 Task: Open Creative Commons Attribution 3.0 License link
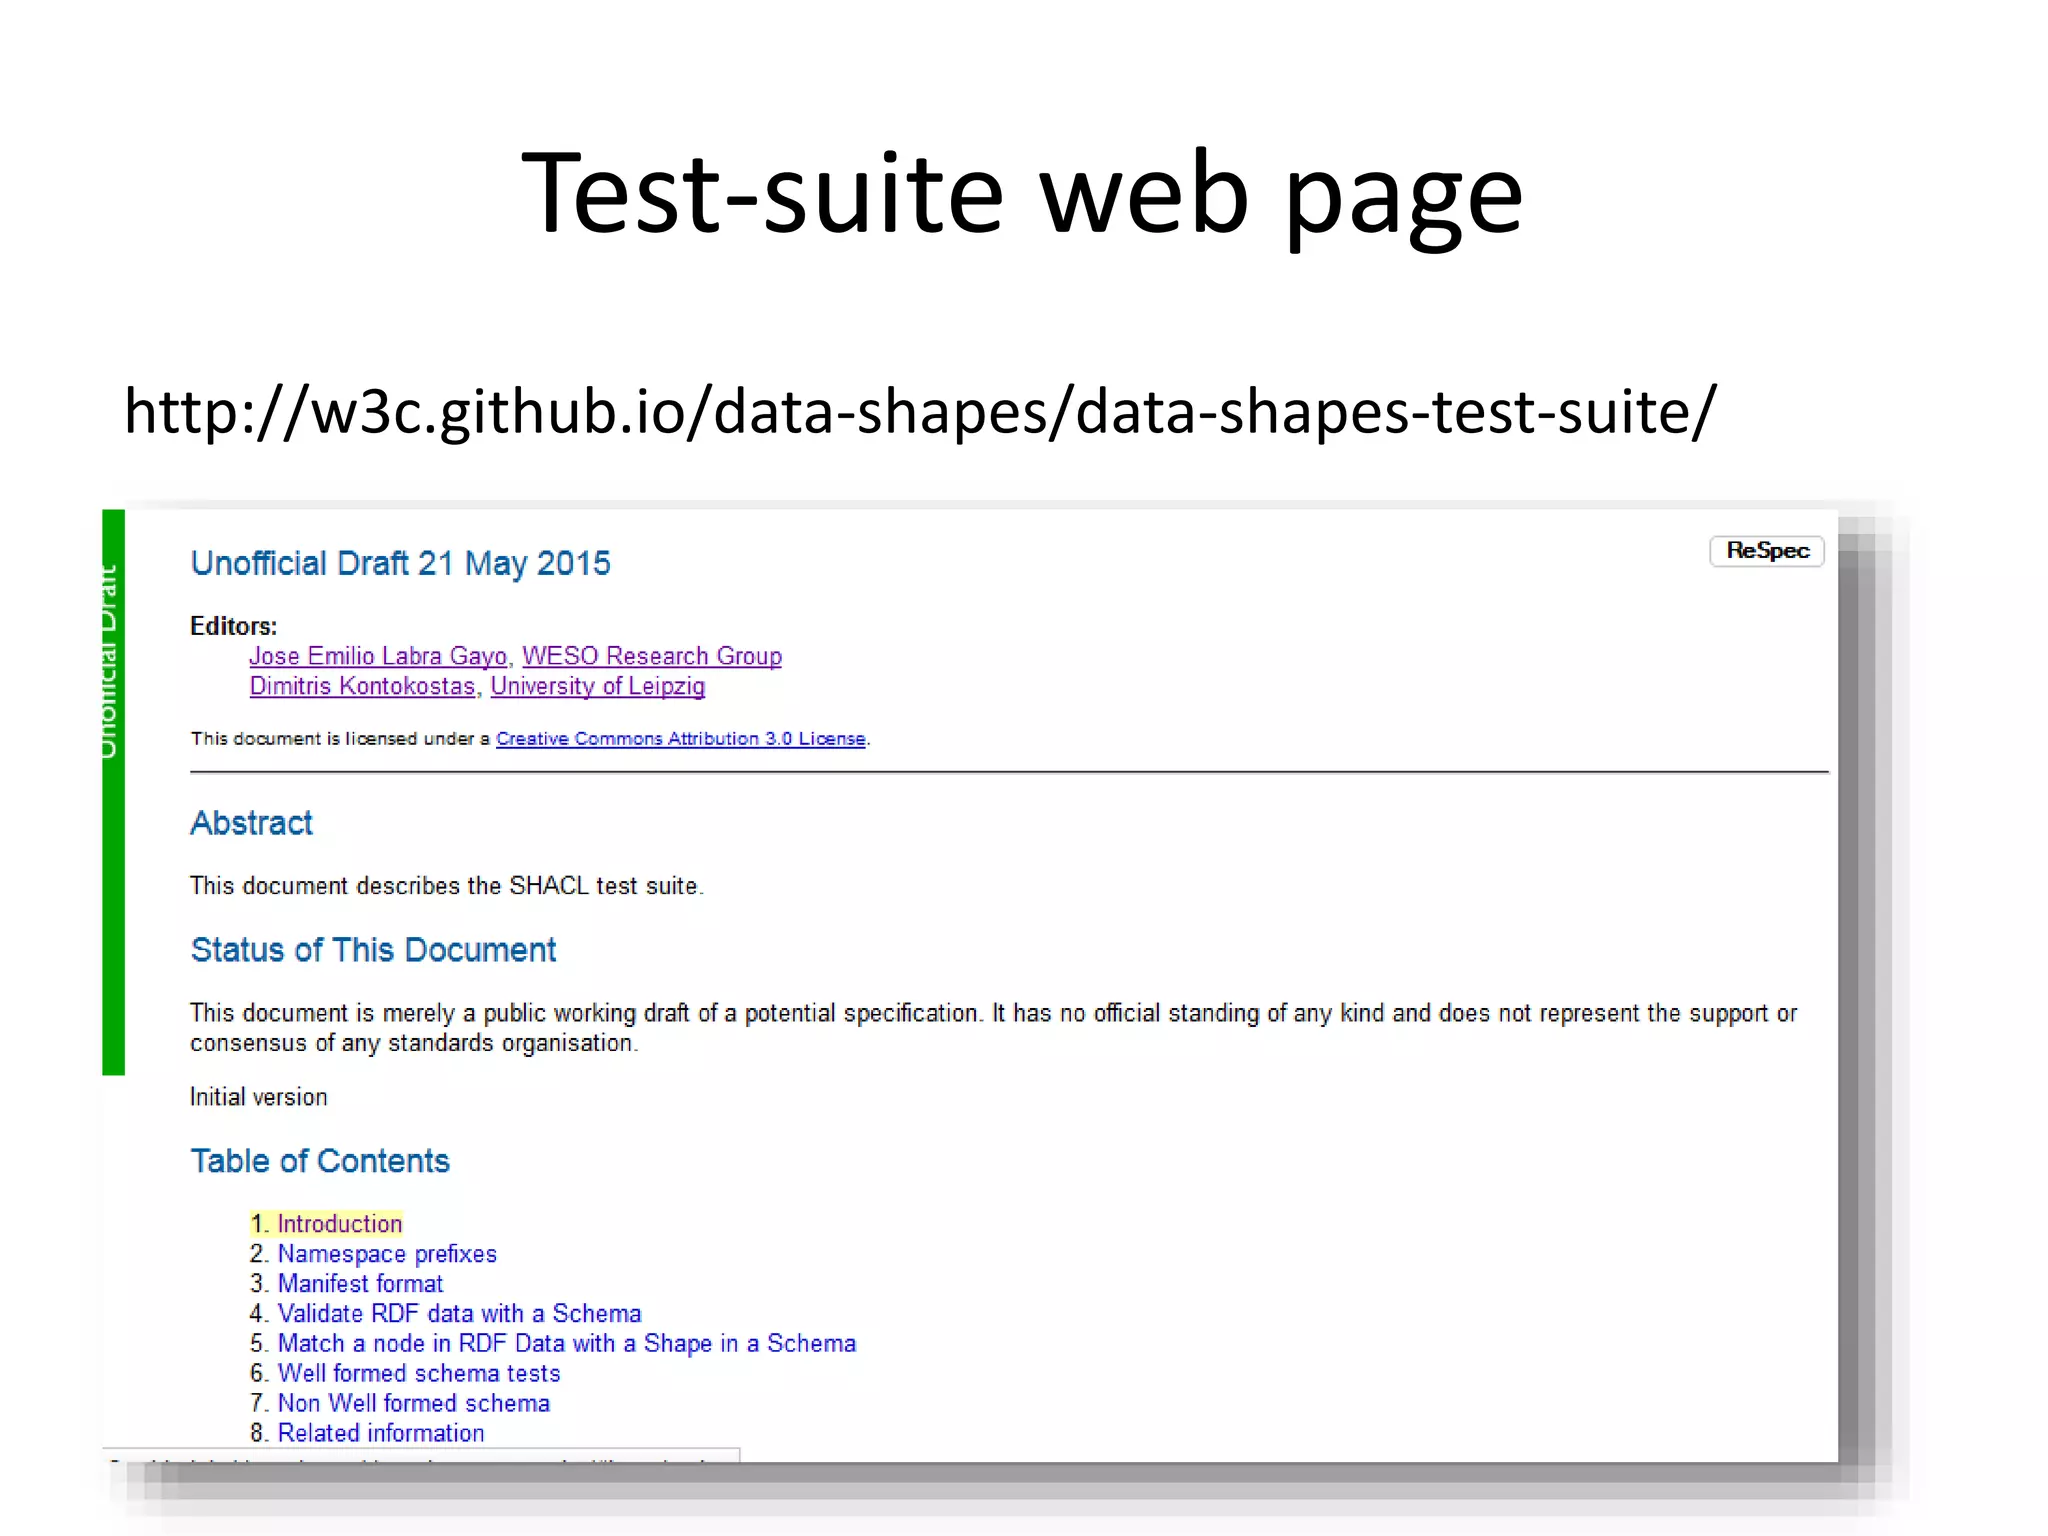680,739
